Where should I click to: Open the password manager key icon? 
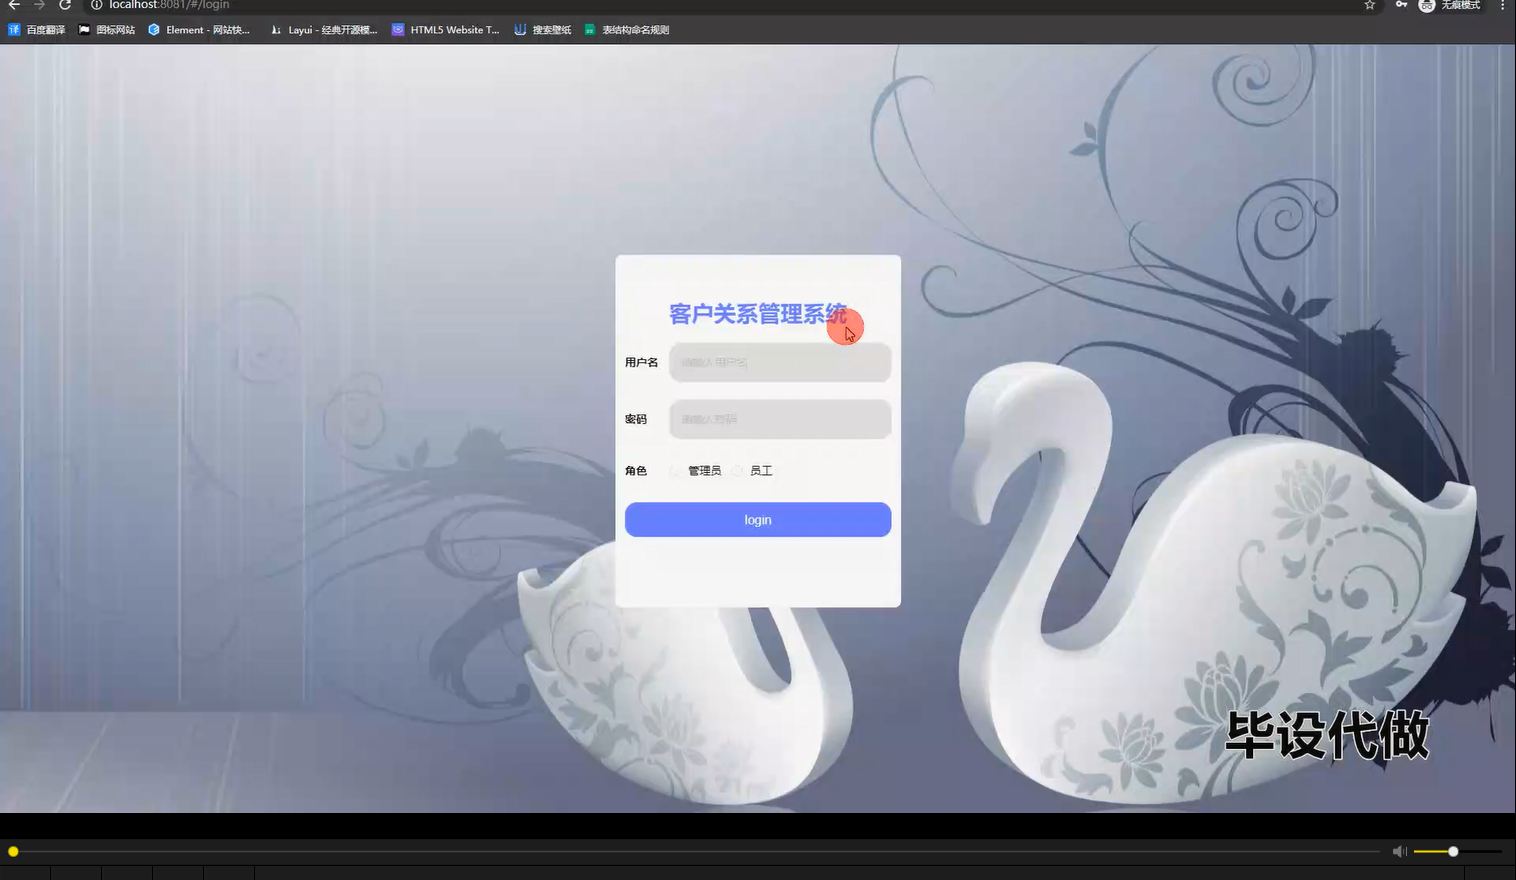[x=1400, y=6]
